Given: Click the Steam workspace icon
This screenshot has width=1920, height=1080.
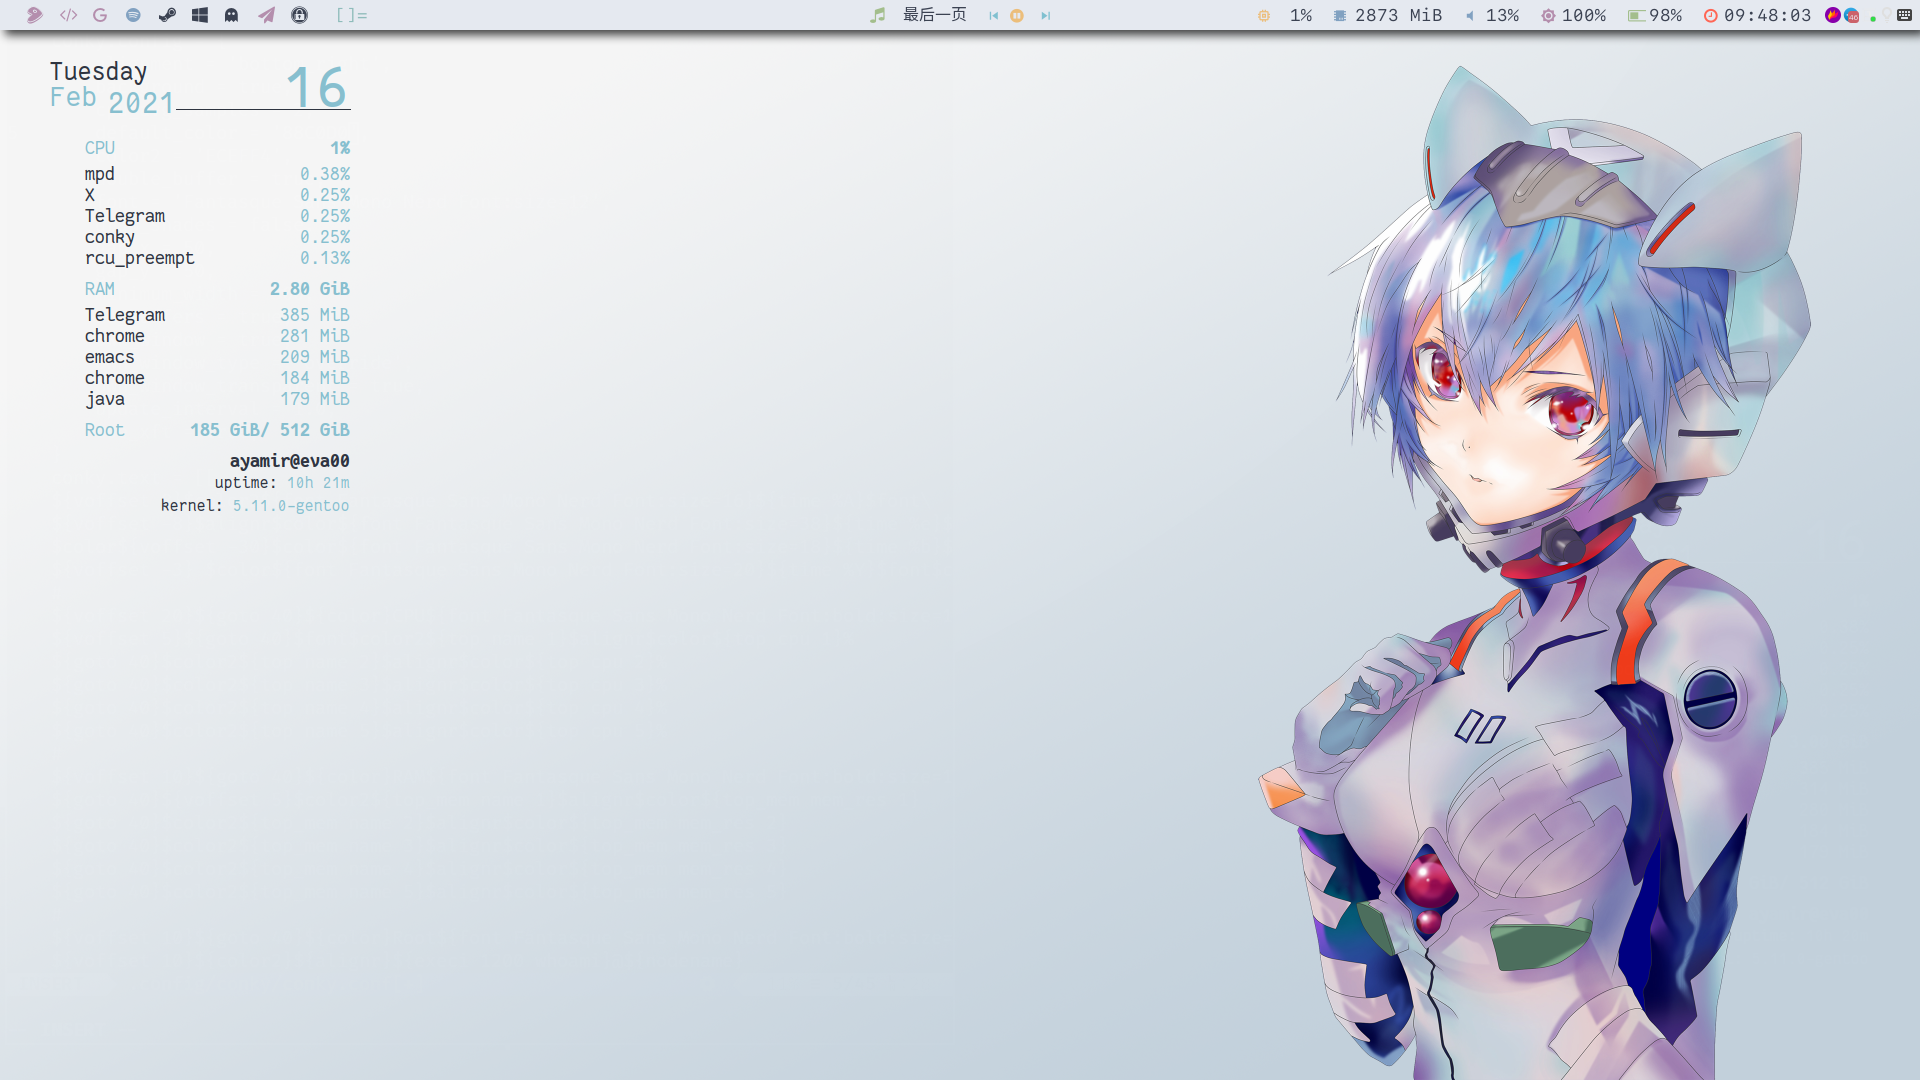Looking at the screenshot, I should pyautogui.click(x=167, y=15).
